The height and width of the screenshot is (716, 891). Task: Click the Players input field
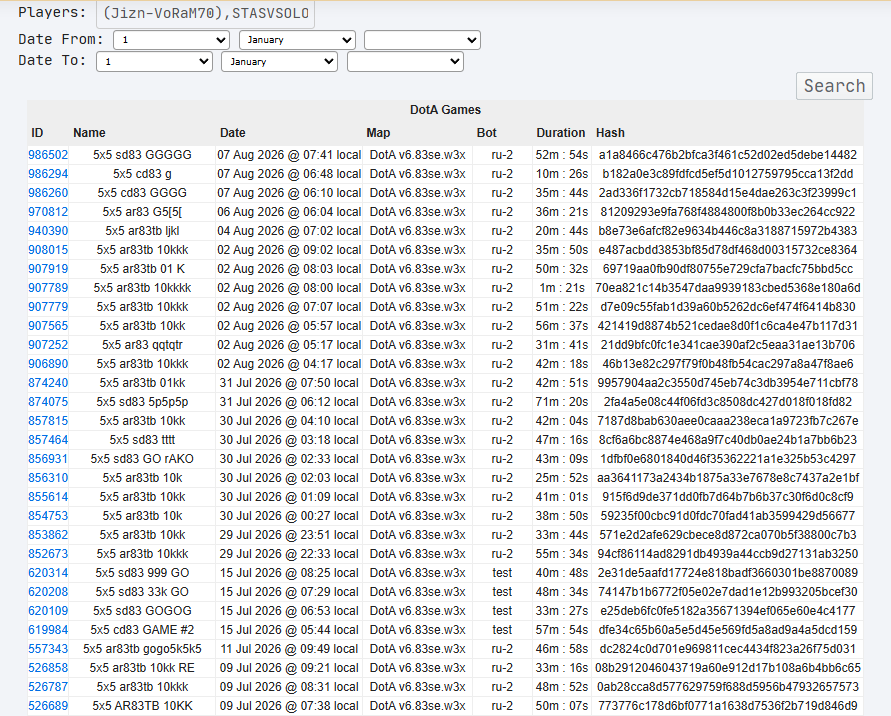(205, 14)
